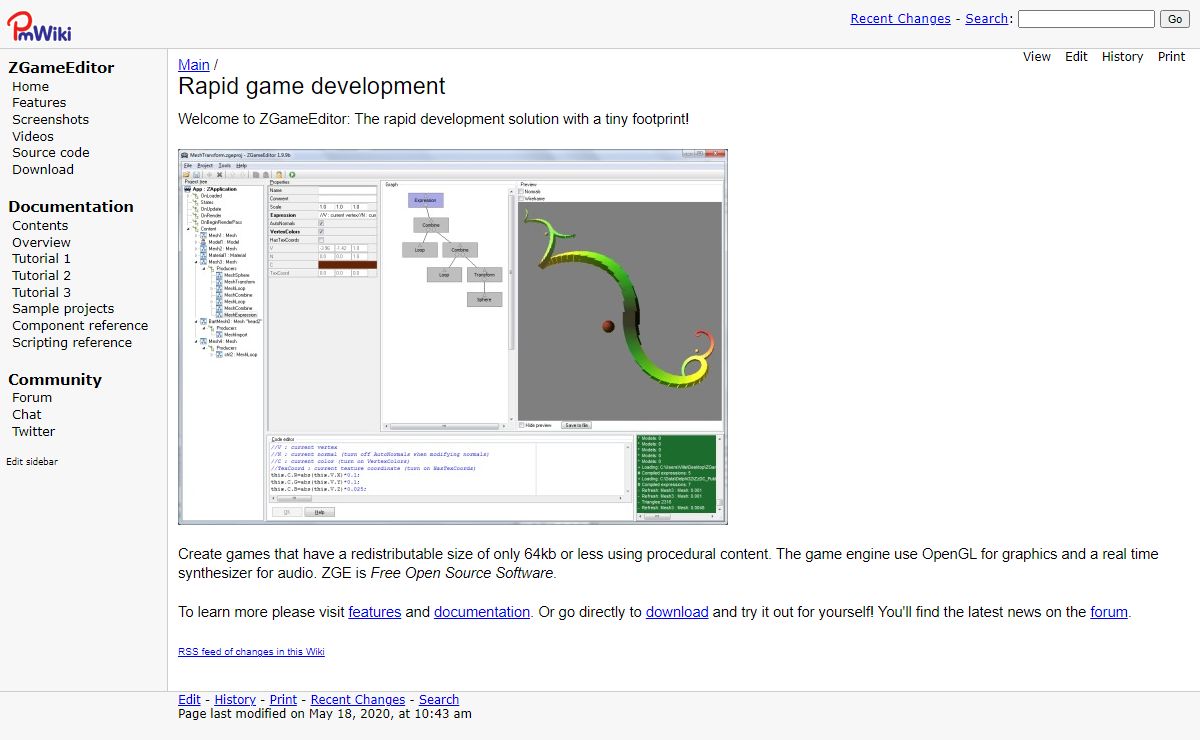Open Features in the sidebar

pos(39,103)
